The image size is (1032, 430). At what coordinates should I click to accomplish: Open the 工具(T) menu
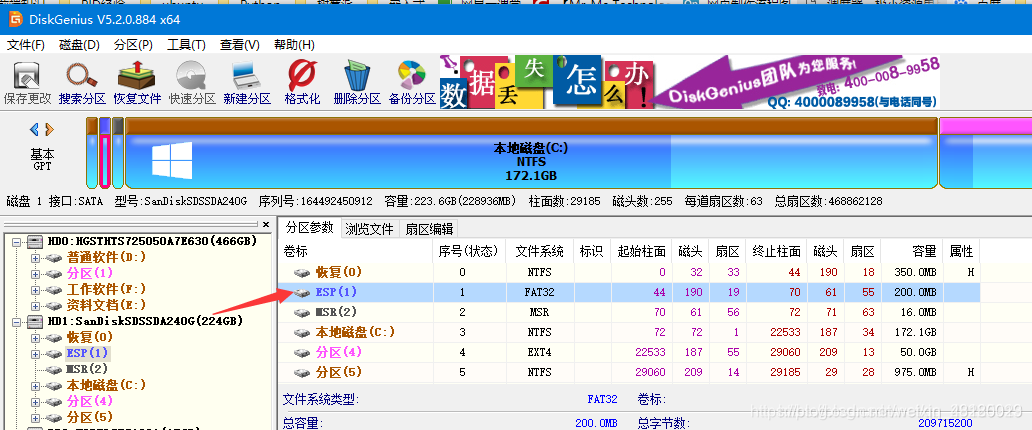(186, 45)
